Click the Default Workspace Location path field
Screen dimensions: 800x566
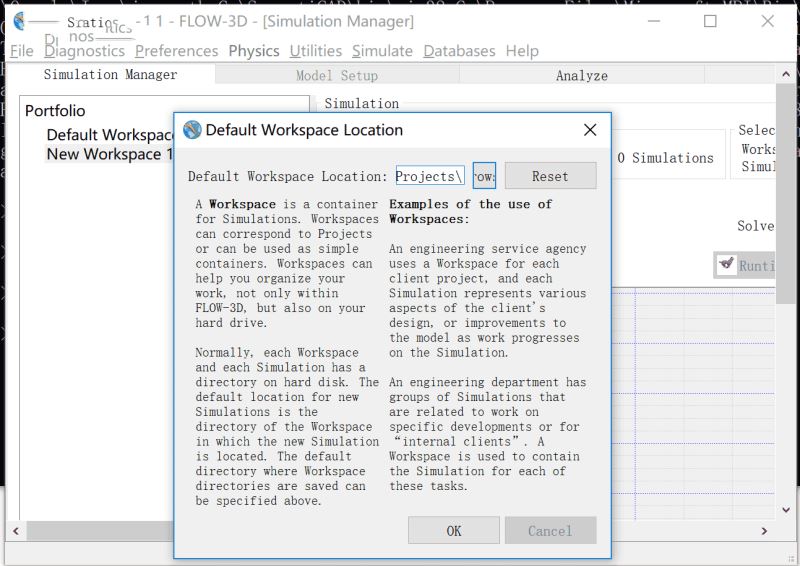(430, 176)
